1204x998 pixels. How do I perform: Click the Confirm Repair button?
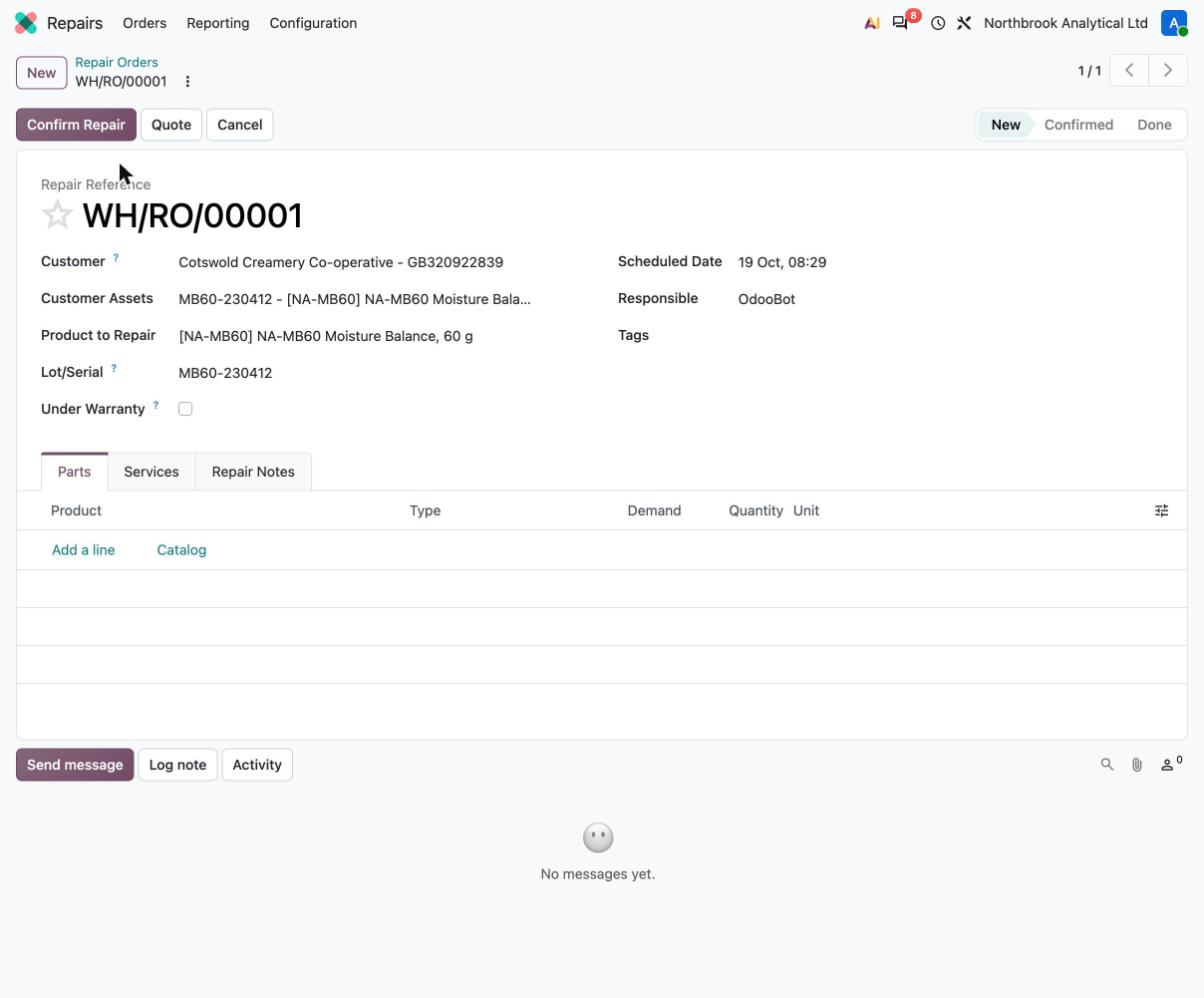coord(76,125)
